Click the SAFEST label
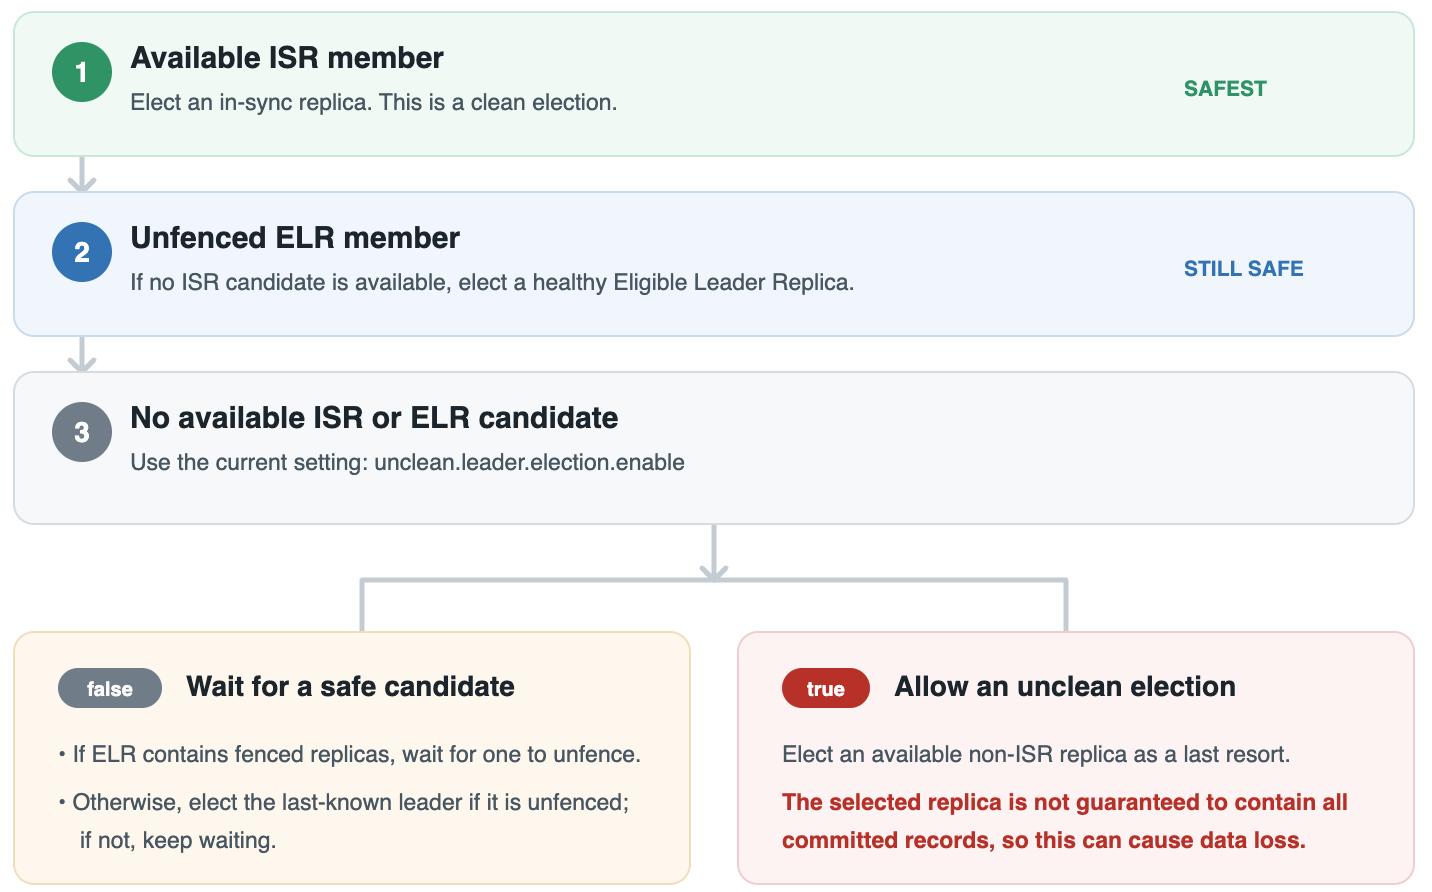Image resolution: width=1432 pixels, height=892 pixels. pyautogui.click(x=1225, y=89)
